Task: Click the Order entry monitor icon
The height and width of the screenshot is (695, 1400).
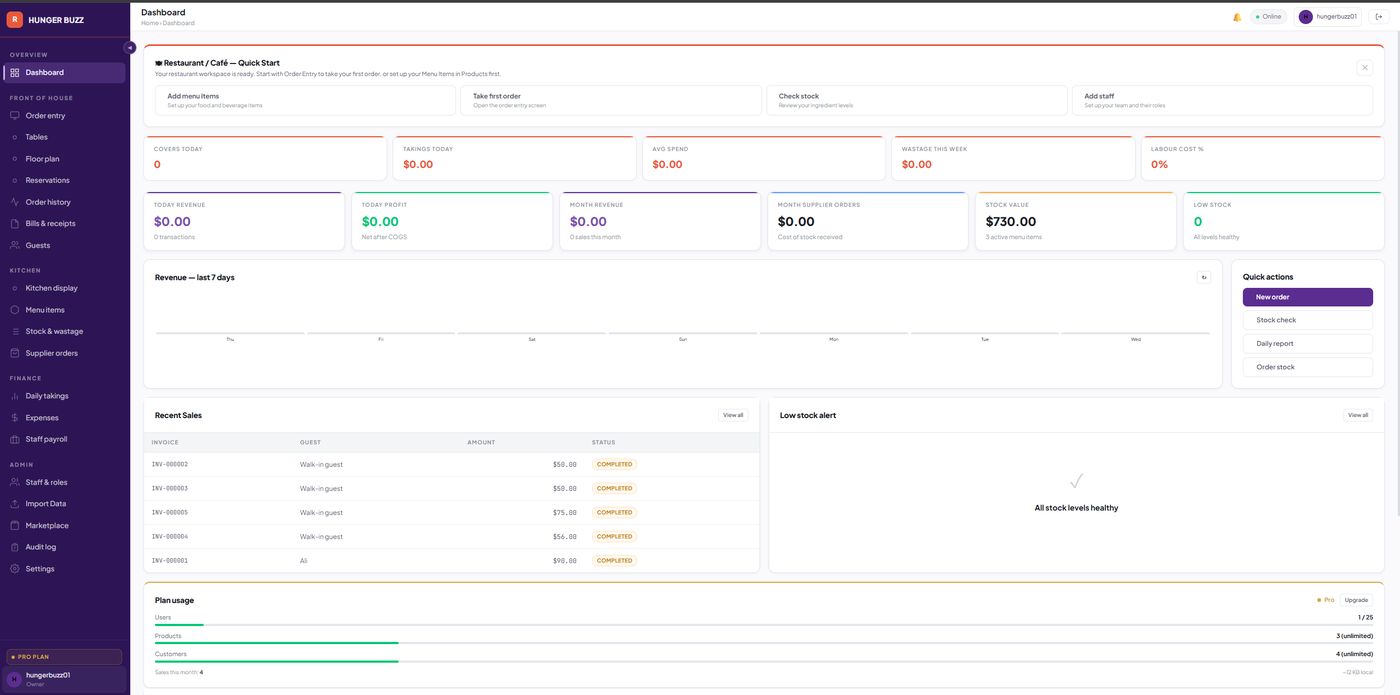Action: tap(15, 115)
